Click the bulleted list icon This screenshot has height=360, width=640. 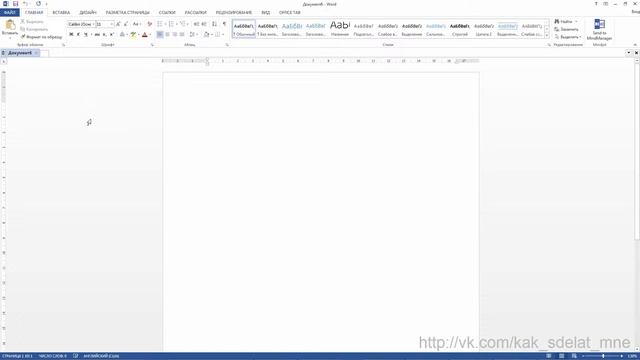(160, 24)
